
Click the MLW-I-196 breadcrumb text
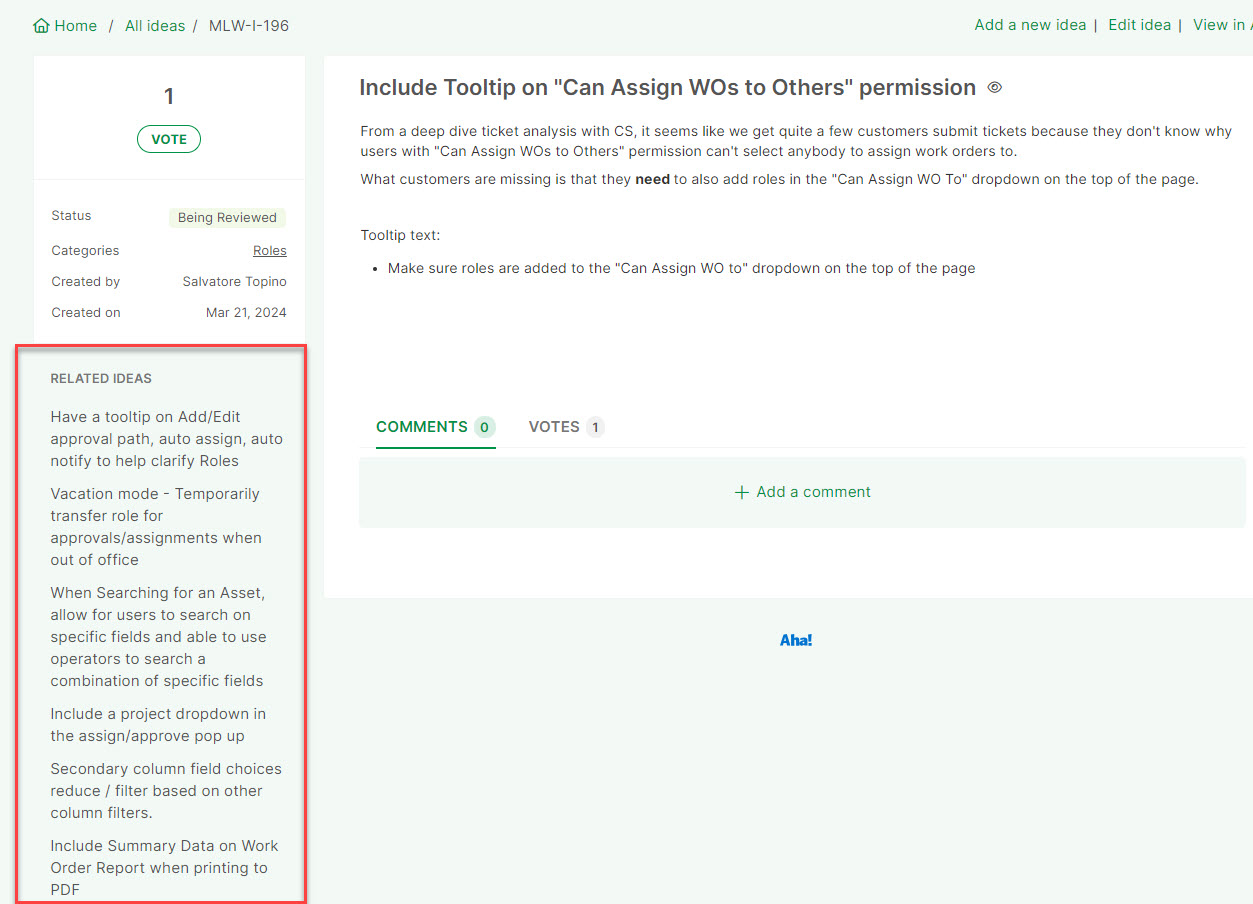(249, 26)
